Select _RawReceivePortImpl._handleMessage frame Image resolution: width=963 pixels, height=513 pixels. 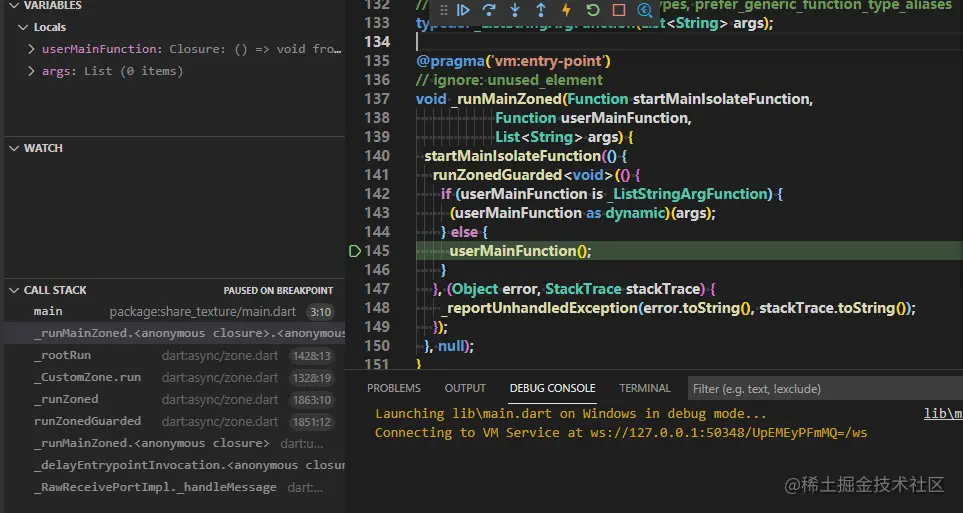pyautogui.click(x=174, y=488)
